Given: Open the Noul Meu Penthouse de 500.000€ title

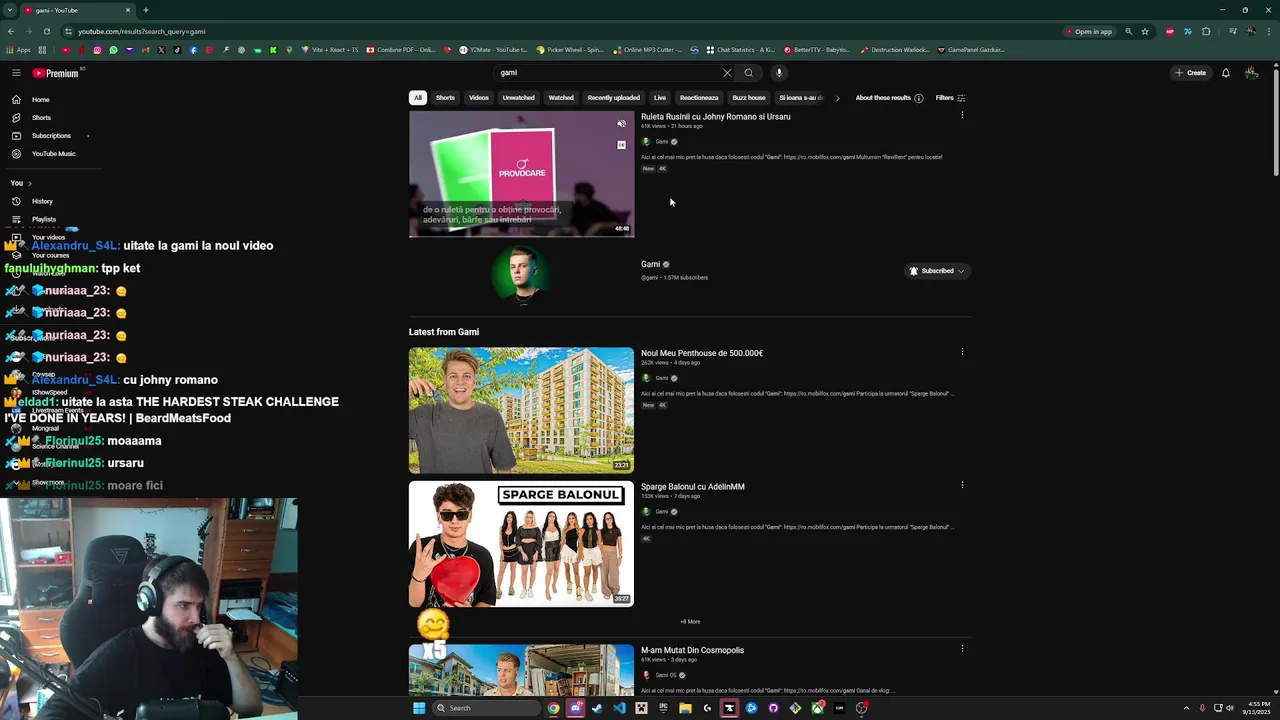Looking at the screenshot, I should point(702,353).
